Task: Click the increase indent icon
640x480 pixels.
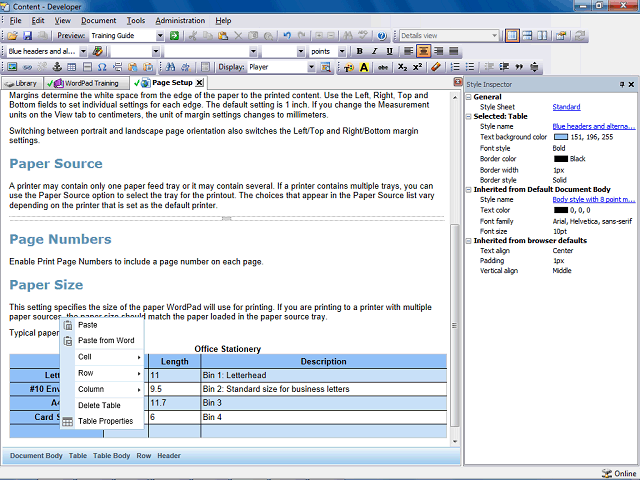Action: coord(504,67)
